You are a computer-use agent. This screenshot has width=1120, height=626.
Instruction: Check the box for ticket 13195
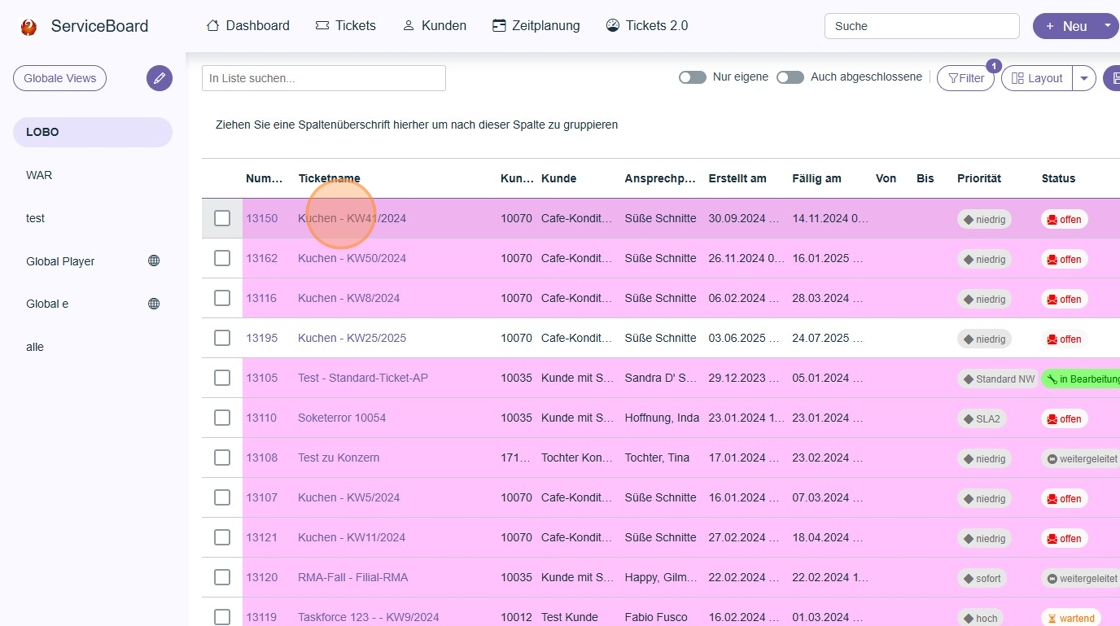[222, 338]
